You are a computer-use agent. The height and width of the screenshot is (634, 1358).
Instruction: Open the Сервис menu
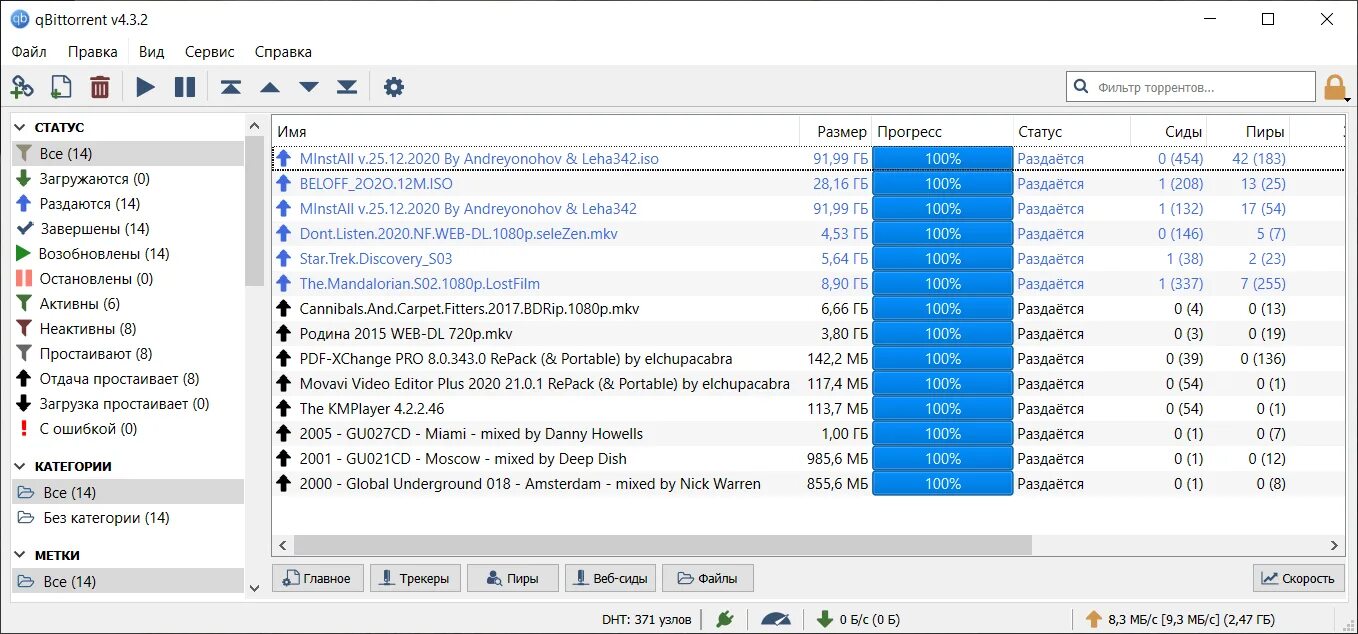click(x=210, y=52)
